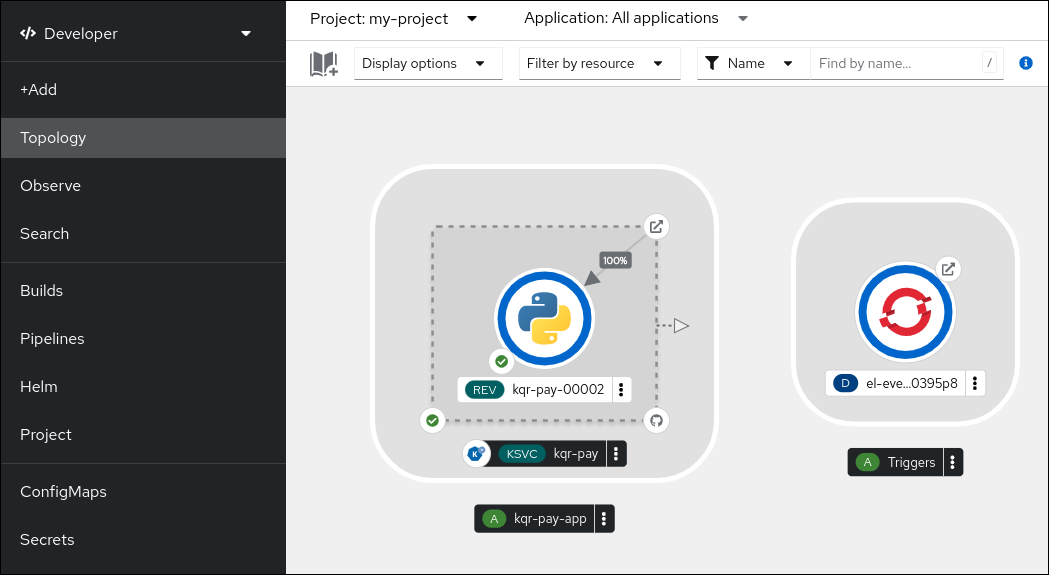The image size is (1049, 575).
Task: Expand the Filter by resource dropdown
Action: pyautogui.click(x=595, y=63)
